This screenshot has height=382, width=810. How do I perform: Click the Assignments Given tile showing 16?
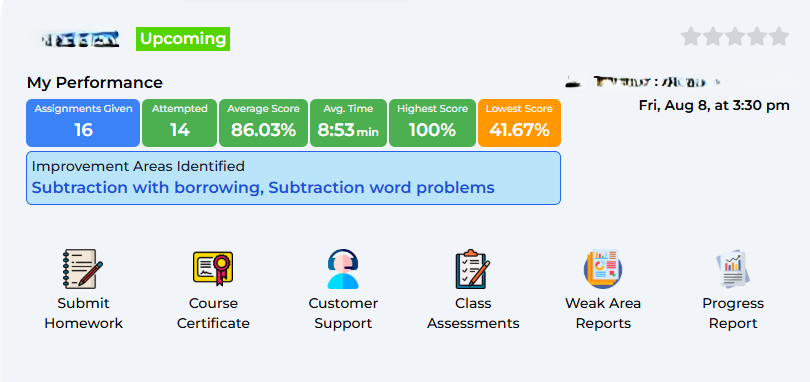coord(83,123)
